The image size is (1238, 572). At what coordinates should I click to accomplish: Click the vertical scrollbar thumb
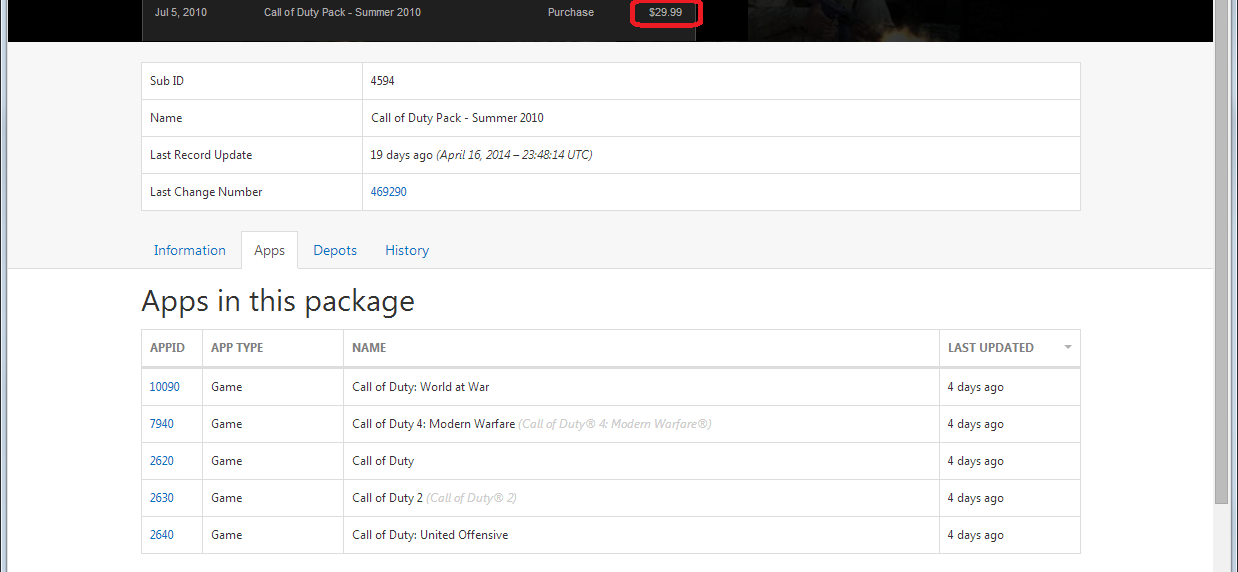coord(1222,250)
